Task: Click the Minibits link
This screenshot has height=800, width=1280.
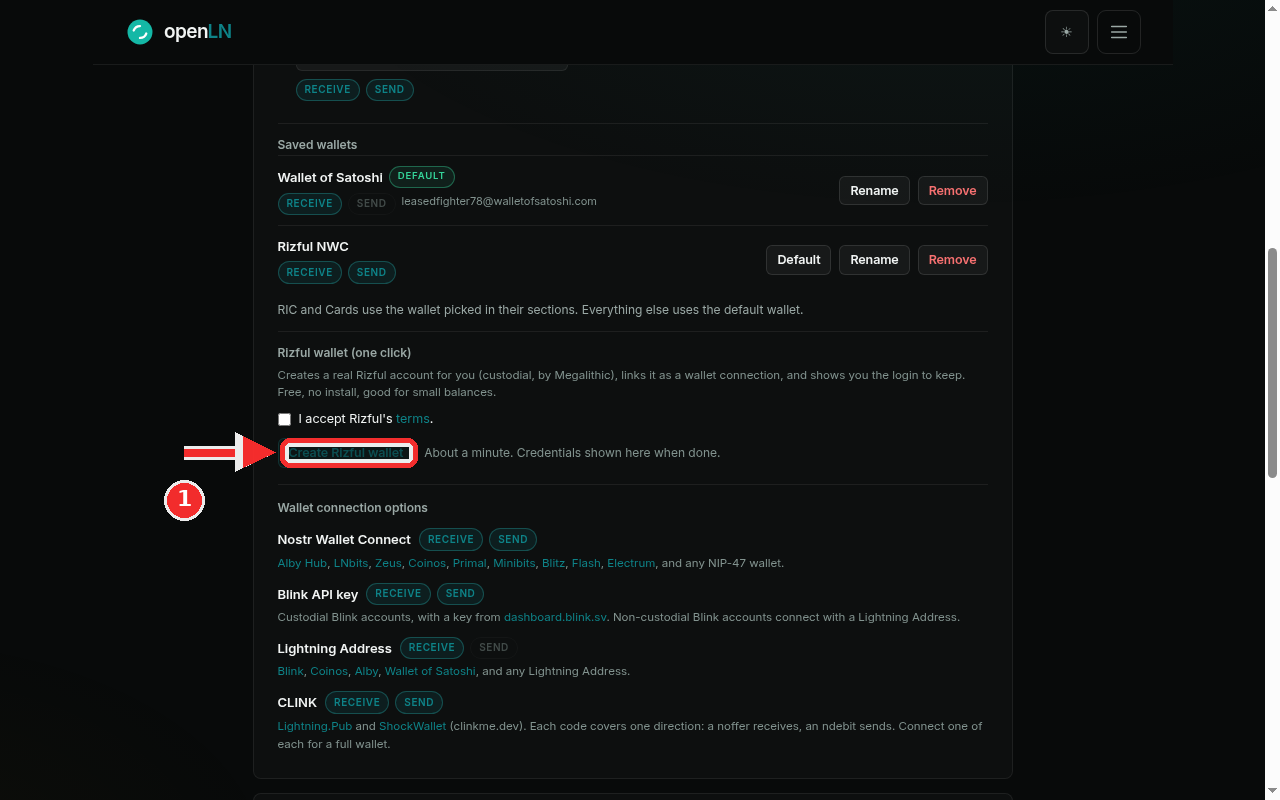Action: click(514, 563)
